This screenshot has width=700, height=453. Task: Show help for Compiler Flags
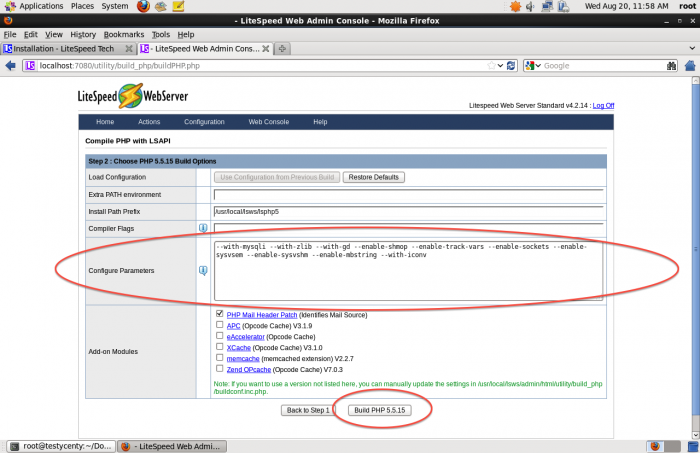(203, 228)
